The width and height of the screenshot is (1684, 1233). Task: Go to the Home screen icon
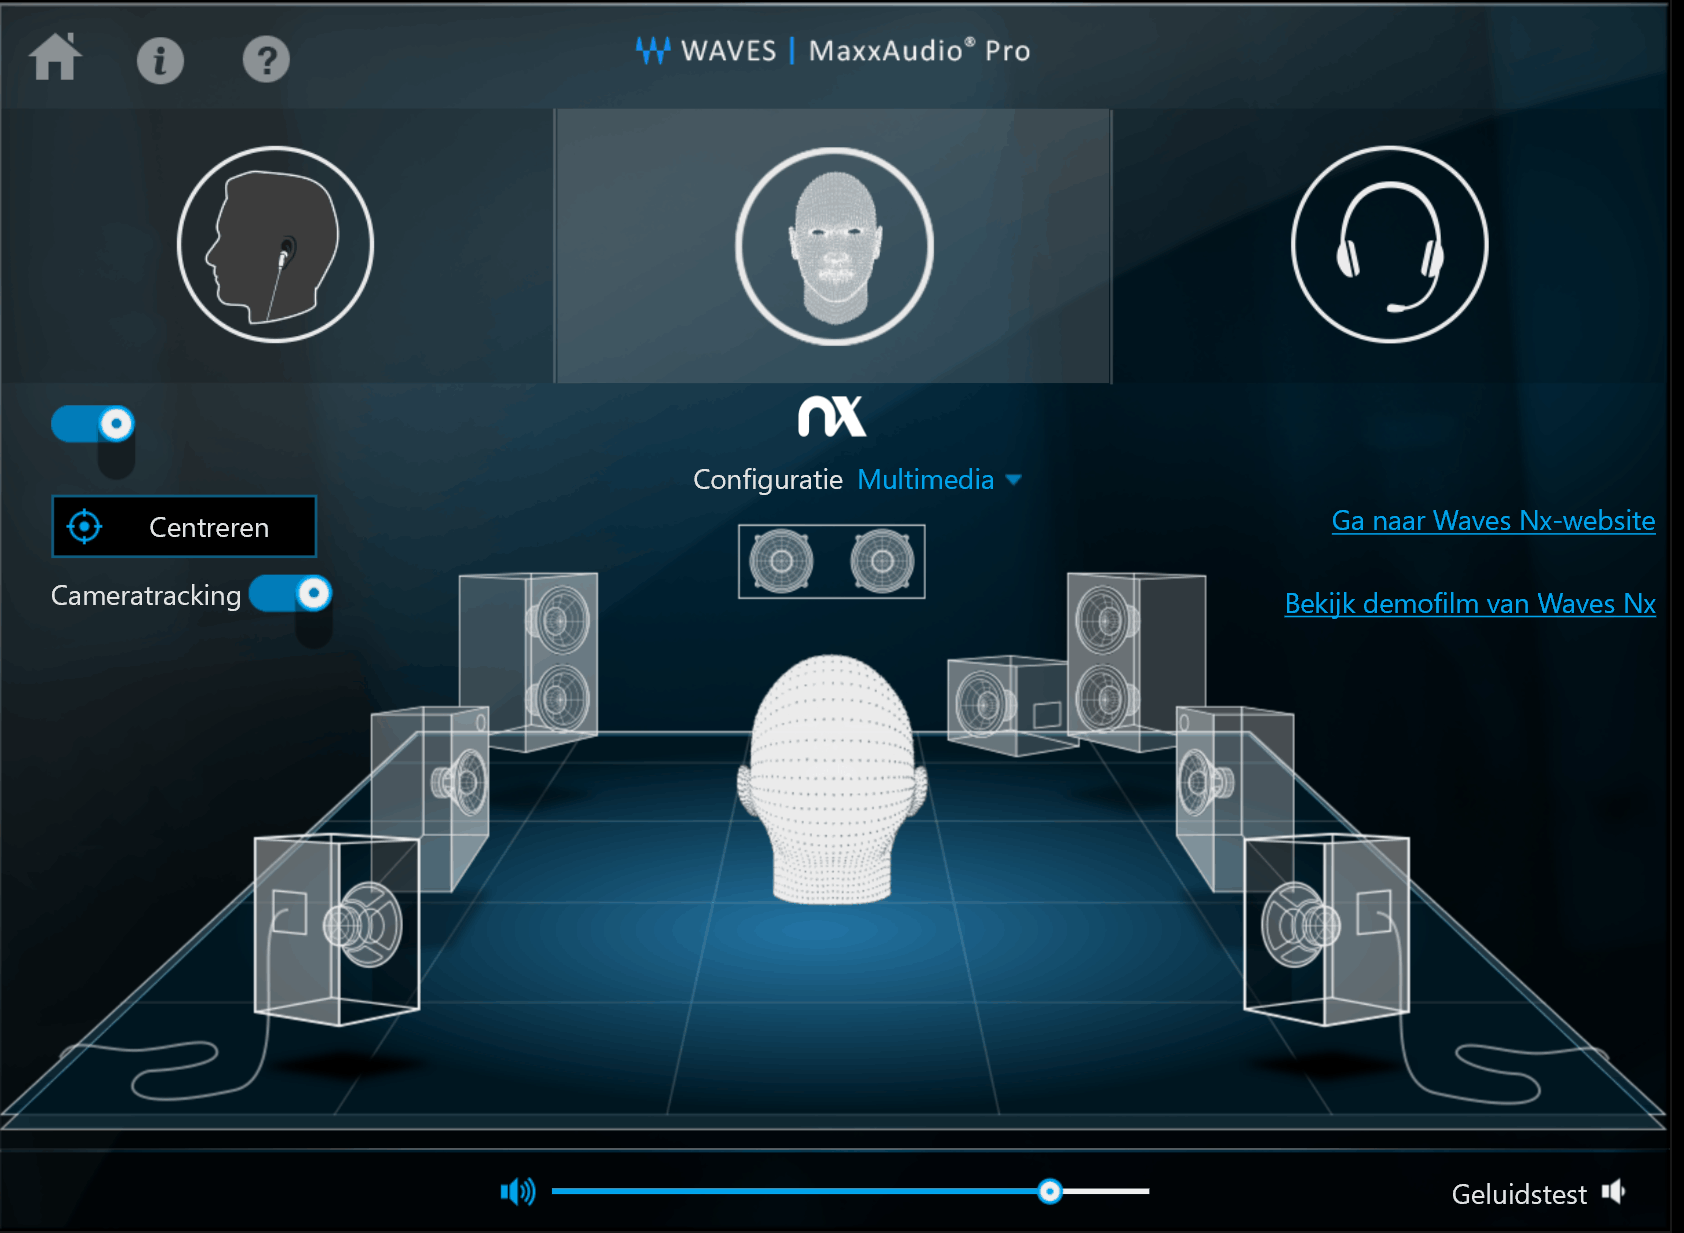click(56, 56)
